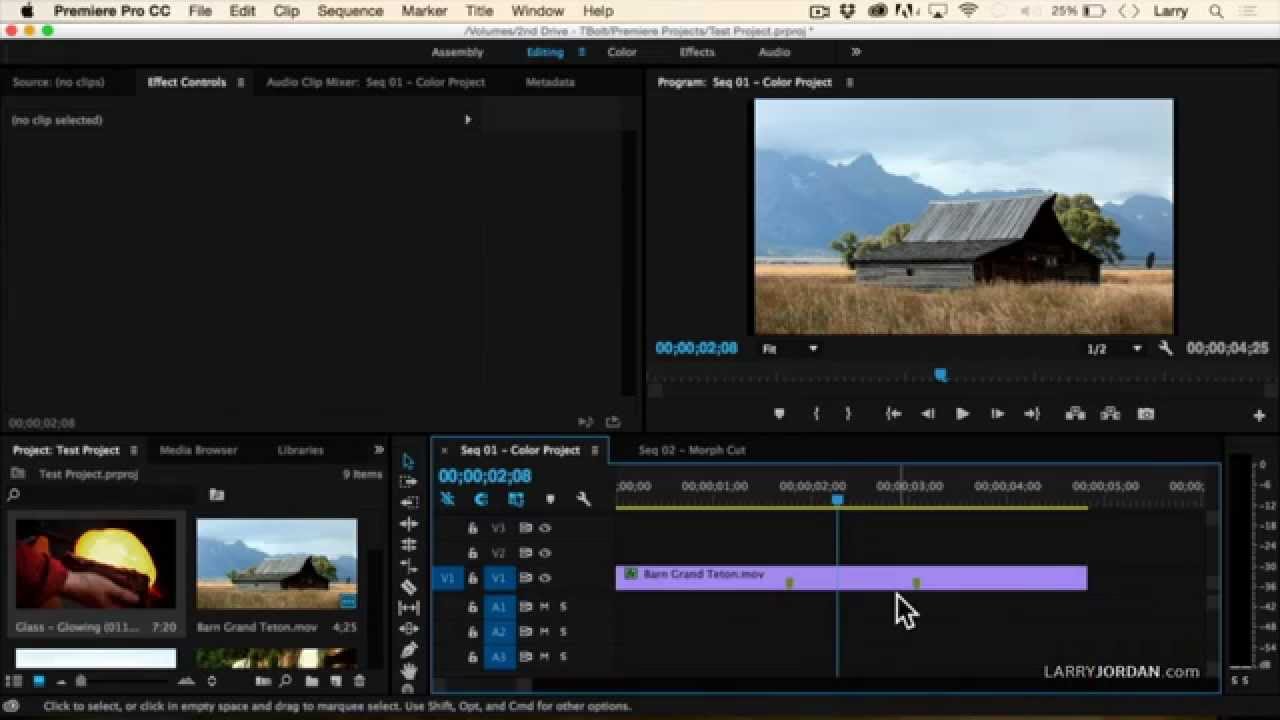
Task: Switch to the Audio Clip Mixer tab
Action: pyautogui.click(x=376, y=82)
